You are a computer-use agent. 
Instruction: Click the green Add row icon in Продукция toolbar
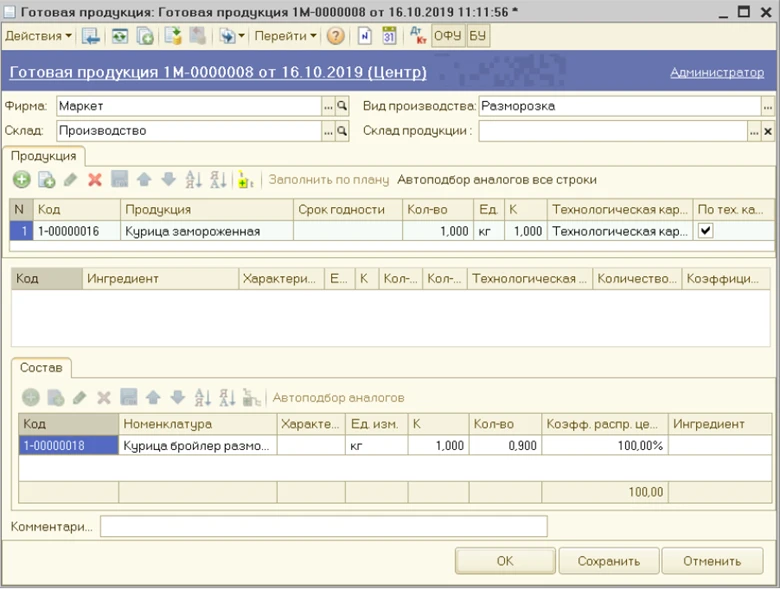[21, 180]
